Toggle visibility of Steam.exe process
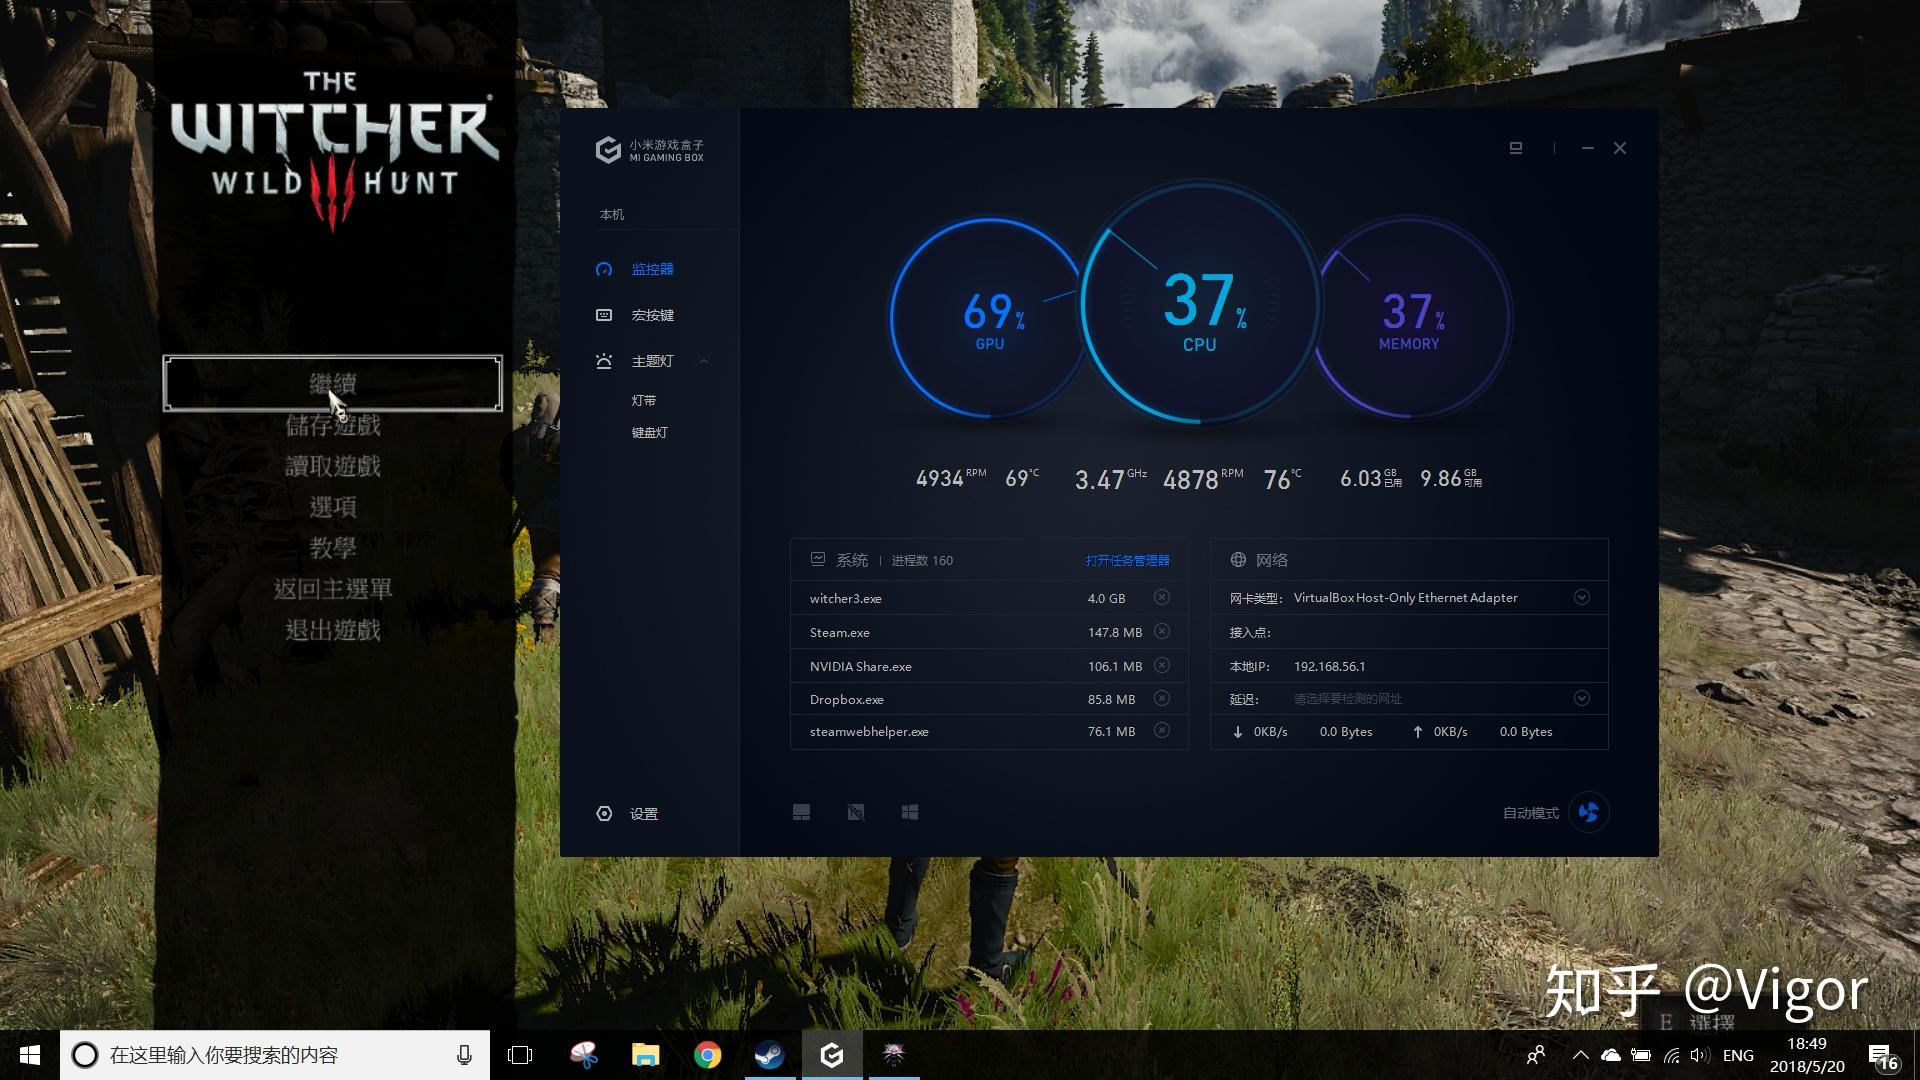Image resolution: width=1920 pixels, height=1080 pixels. point(1162,632)
